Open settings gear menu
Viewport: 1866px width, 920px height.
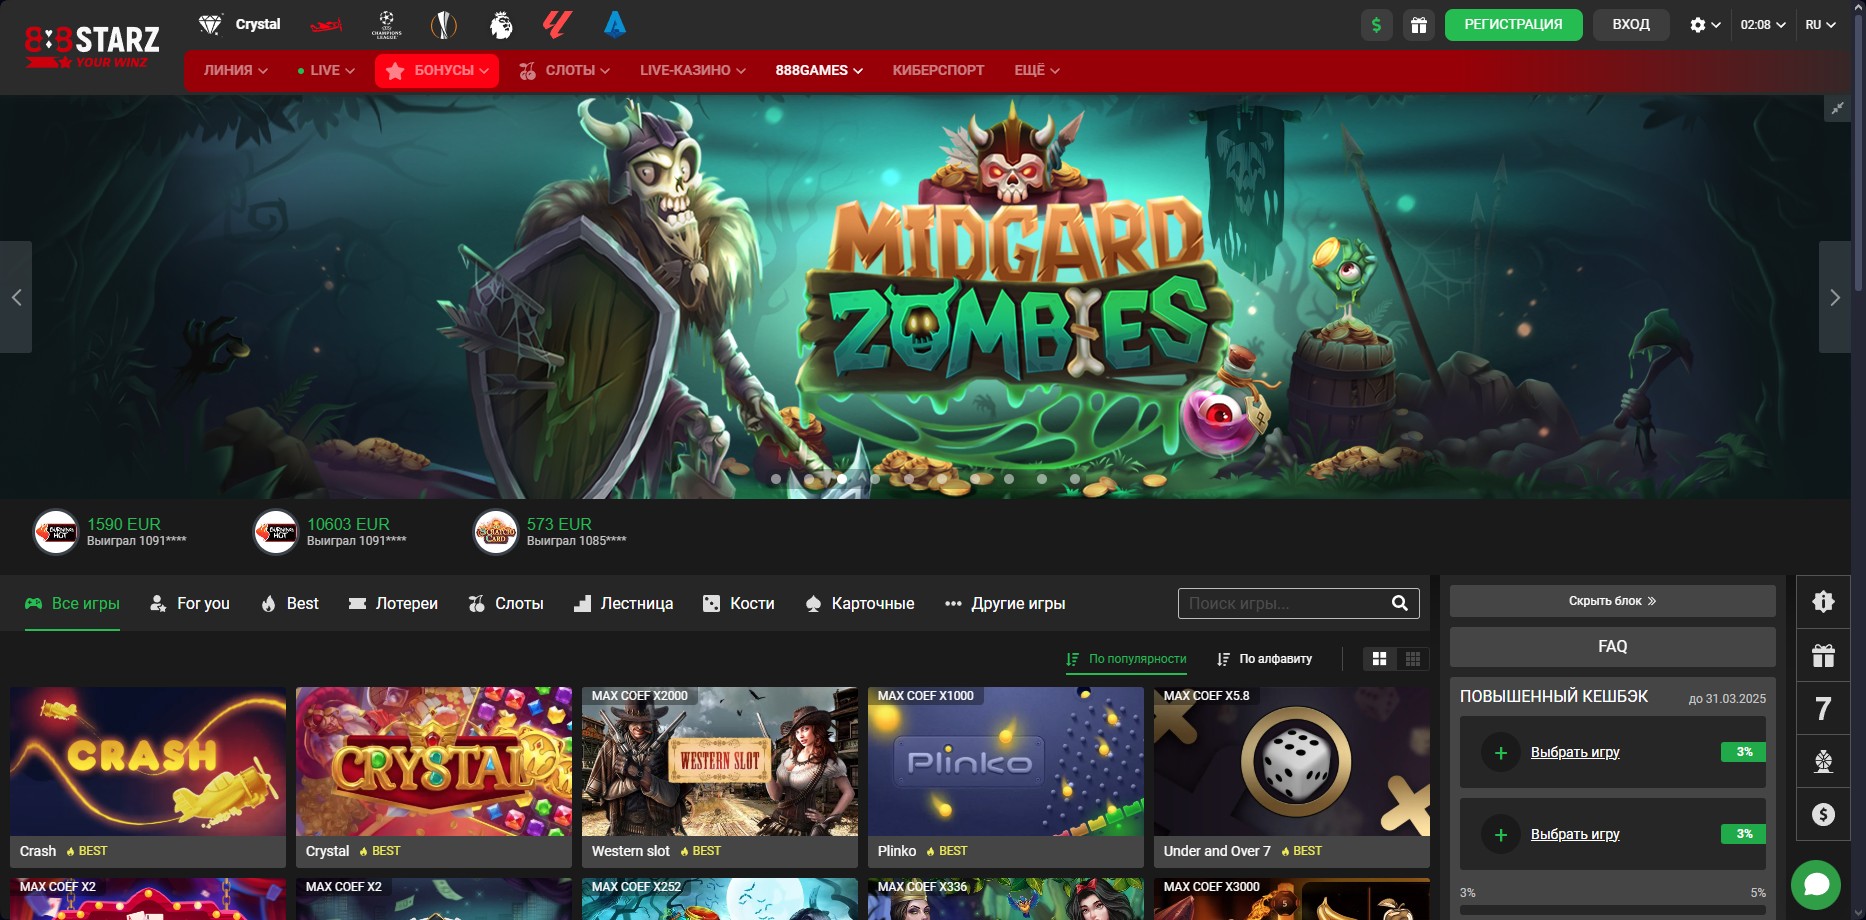pyautogui.click(x=1705, y=25)
